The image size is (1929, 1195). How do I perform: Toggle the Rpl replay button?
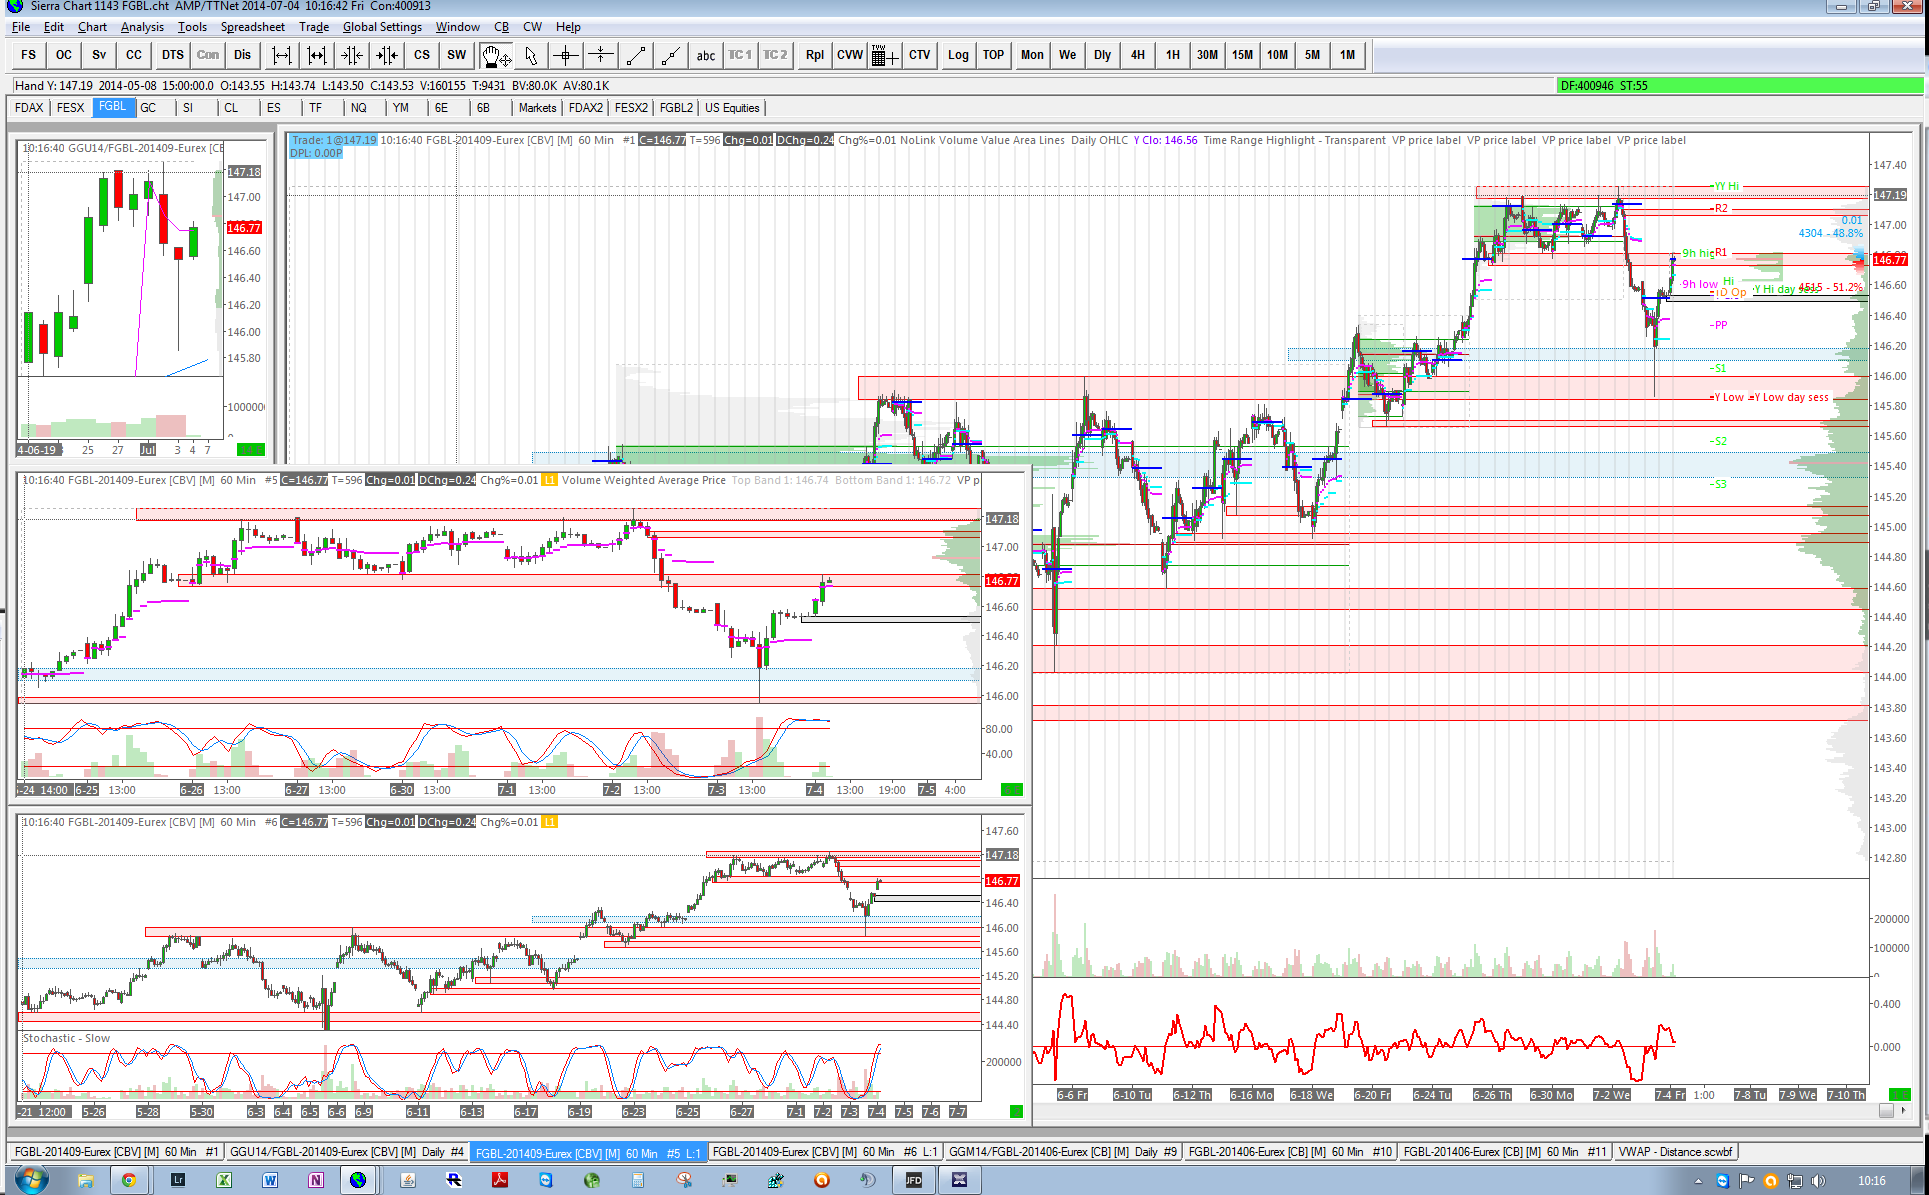tap(815, 55)
